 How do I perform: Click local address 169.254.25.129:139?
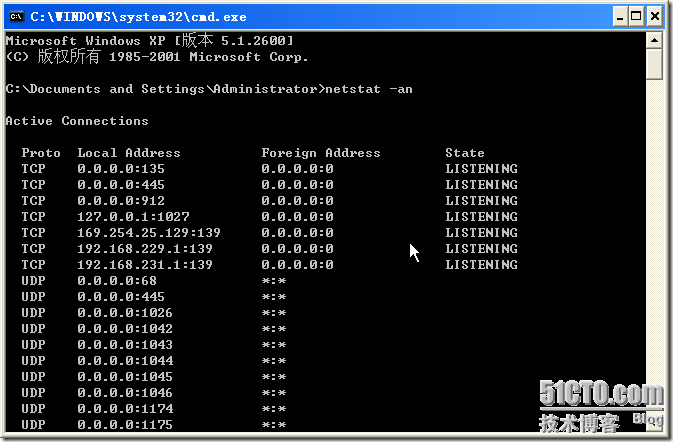[x=149, y=233]
